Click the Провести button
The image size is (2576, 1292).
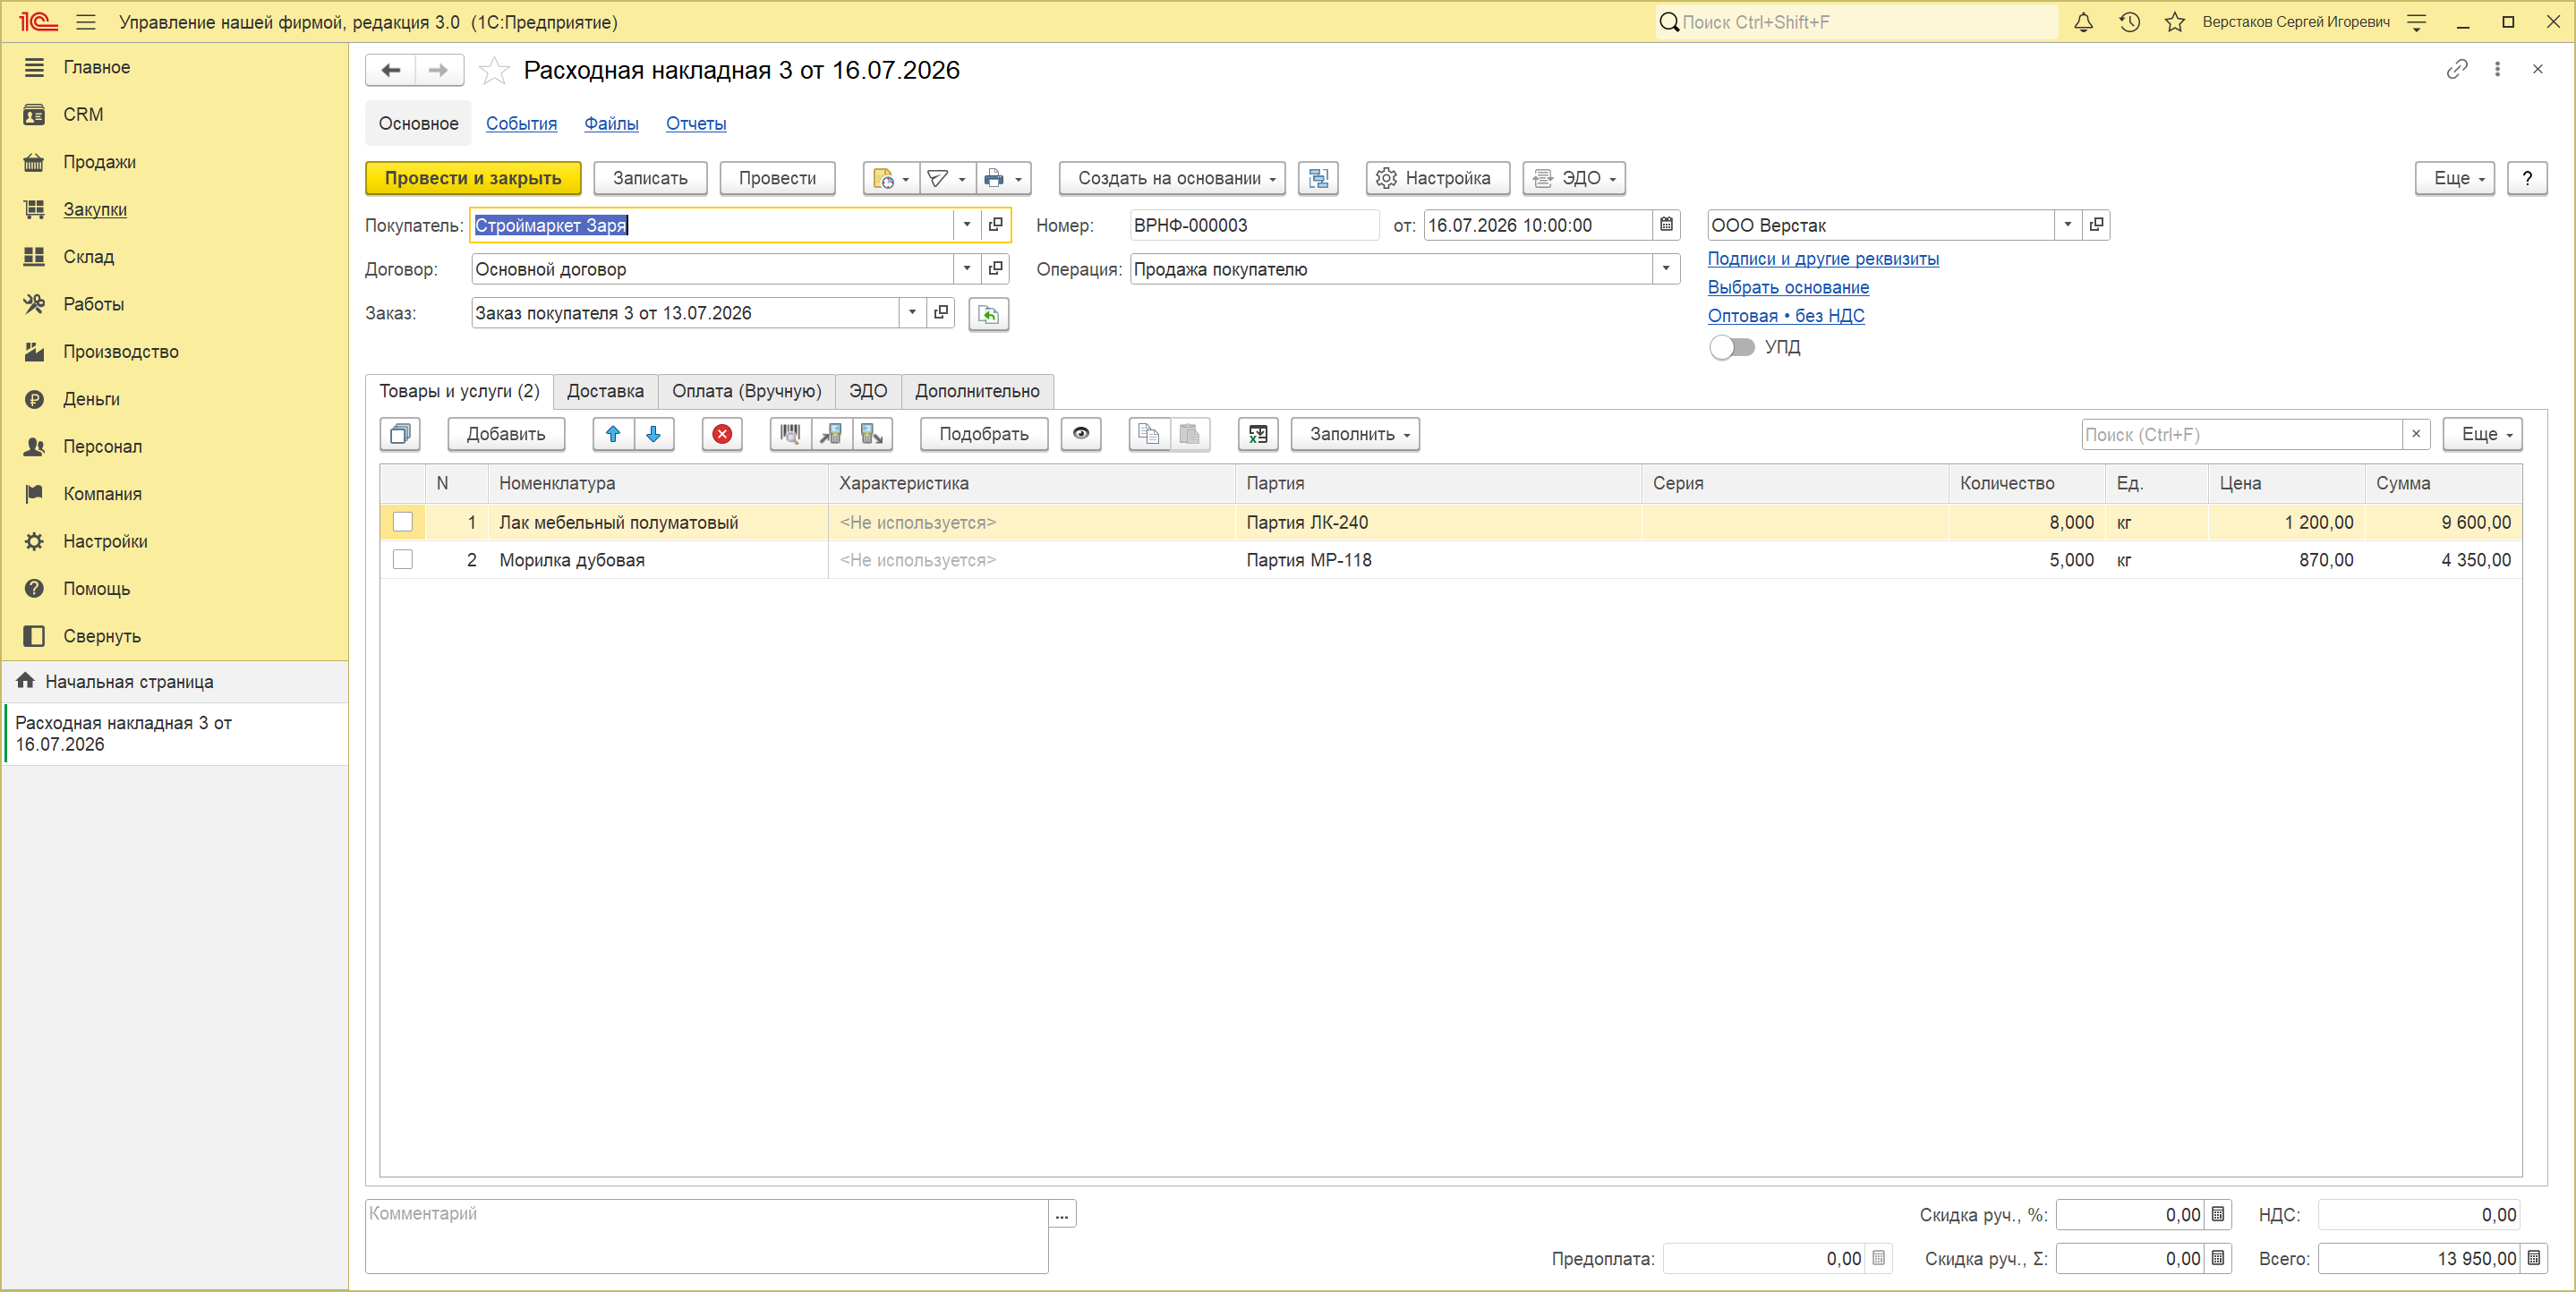coord(777,178)
